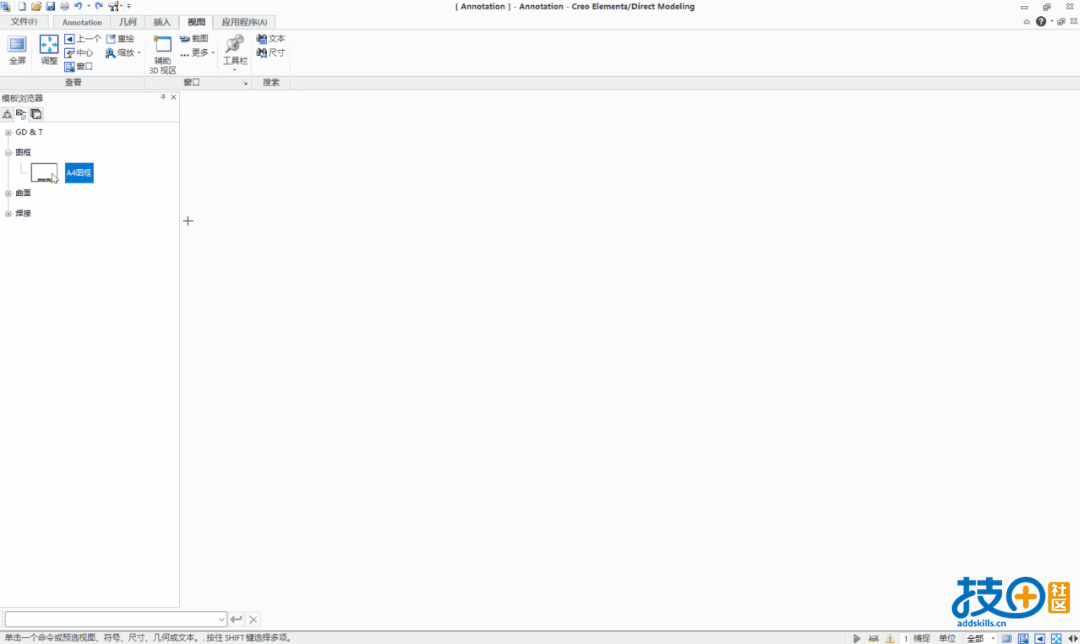Click the command line enter arrow button
Viewport: 1080px width, 644px height.
click(x=236, y=619)
